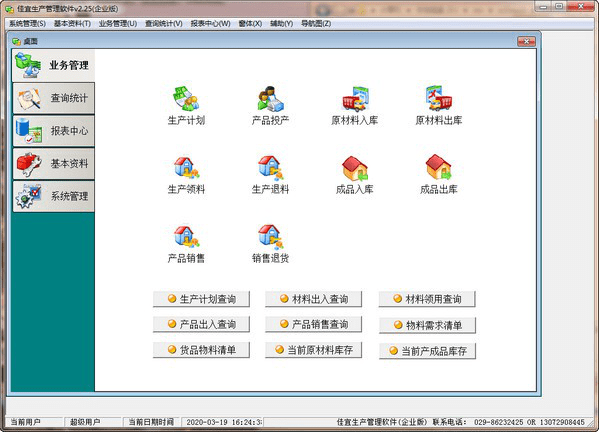Open the 业务管理(U) menu
This screenshot has height=432, width=599.
(118, 24)
